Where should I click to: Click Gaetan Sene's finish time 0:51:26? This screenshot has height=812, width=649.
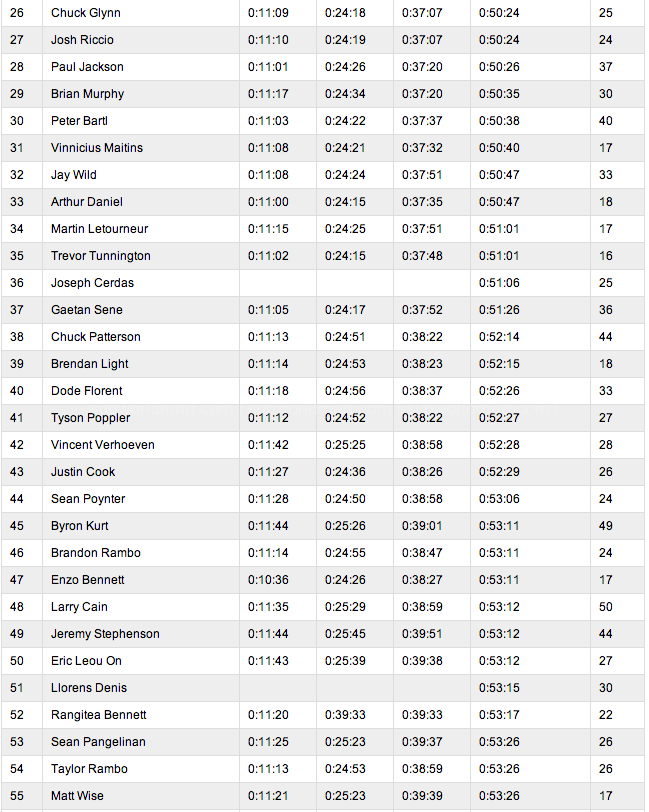point(499,310)
